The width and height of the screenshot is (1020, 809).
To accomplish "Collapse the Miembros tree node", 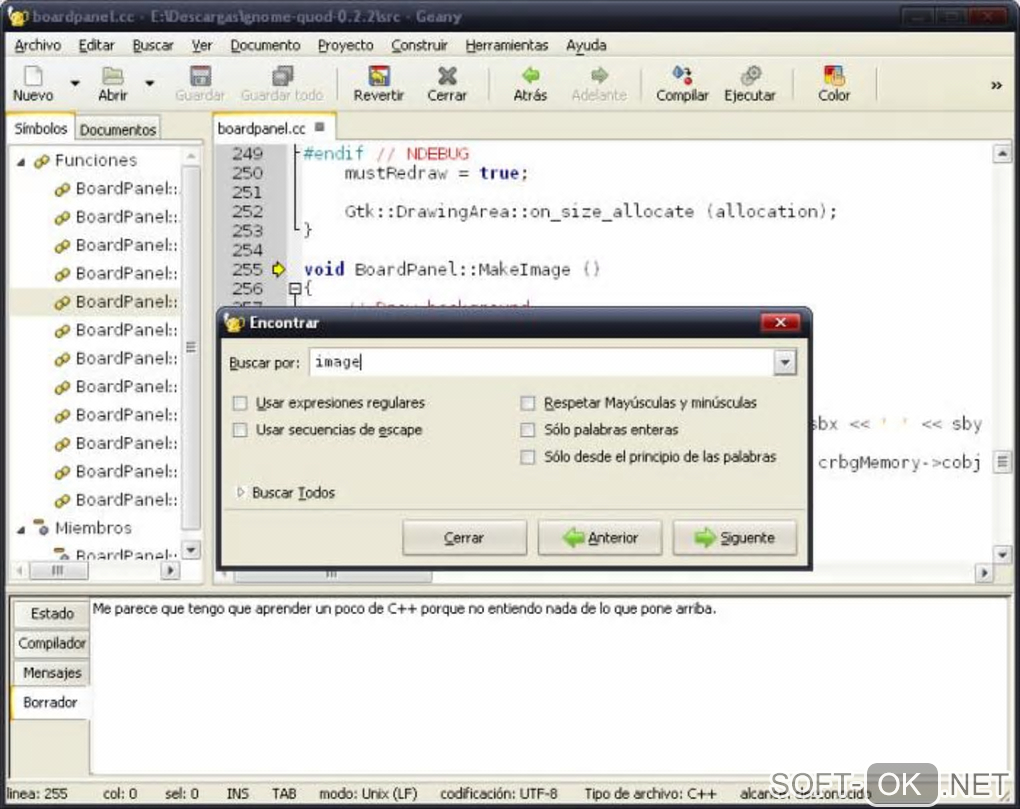I will (x=21, y=529).
